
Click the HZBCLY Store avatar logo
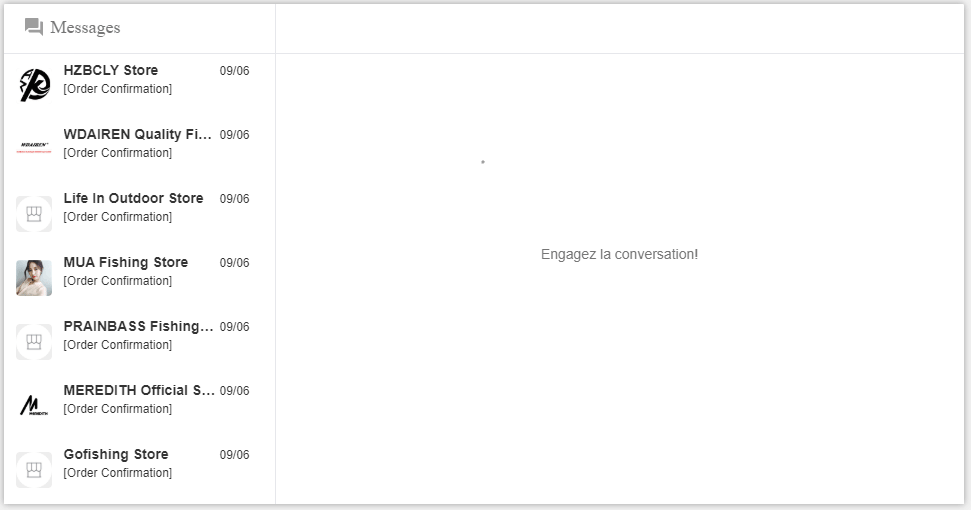click(x=34, y=85)
